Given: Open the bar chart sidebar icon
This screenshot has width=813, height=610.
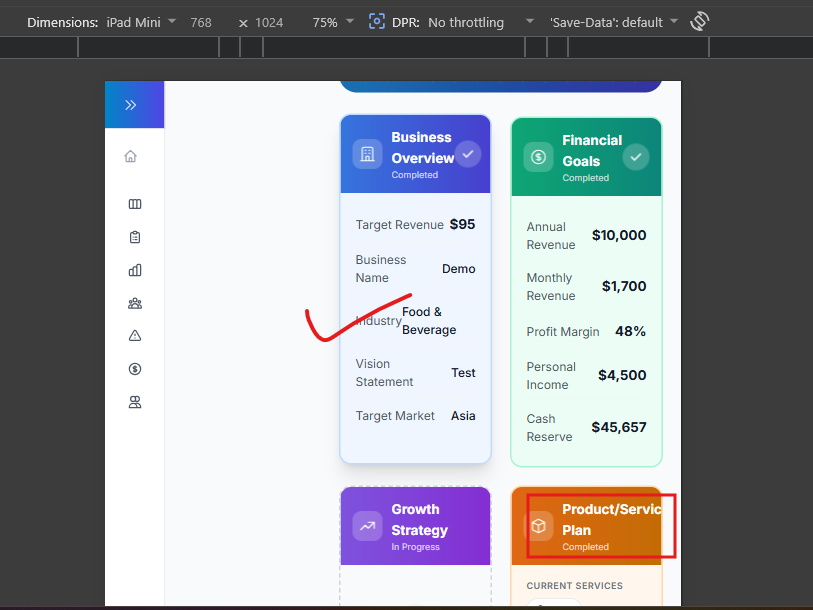Looking at the screenshot, I should [135, 270].
